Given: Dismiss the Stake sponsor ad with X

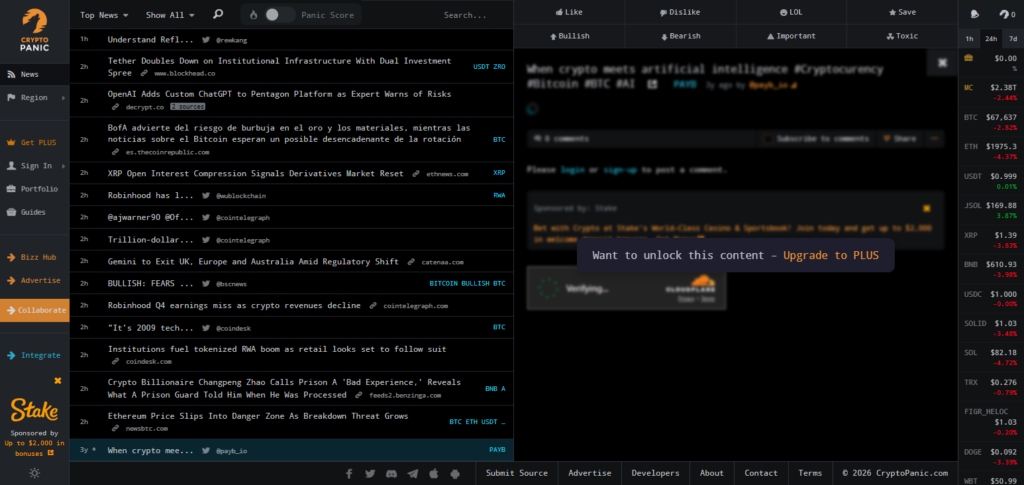Looking at the screenshot, I should click(x=58, y=380).
